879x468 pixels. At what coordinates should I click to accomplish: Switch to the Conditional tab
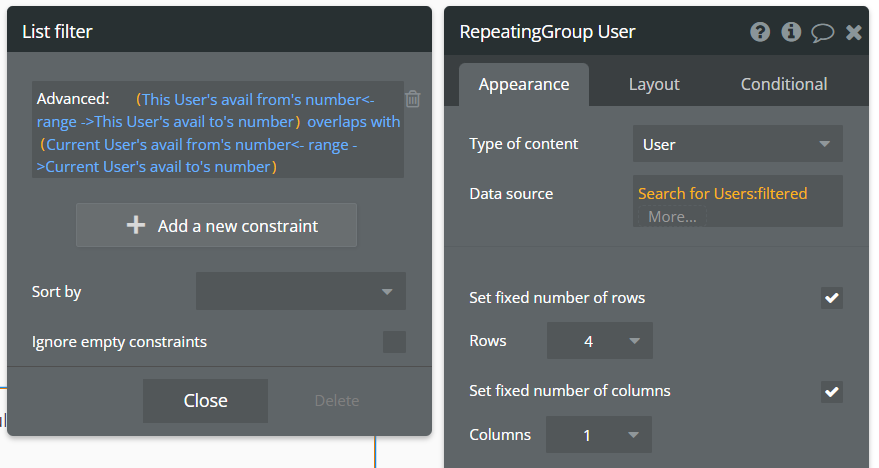tap(784, 85)
